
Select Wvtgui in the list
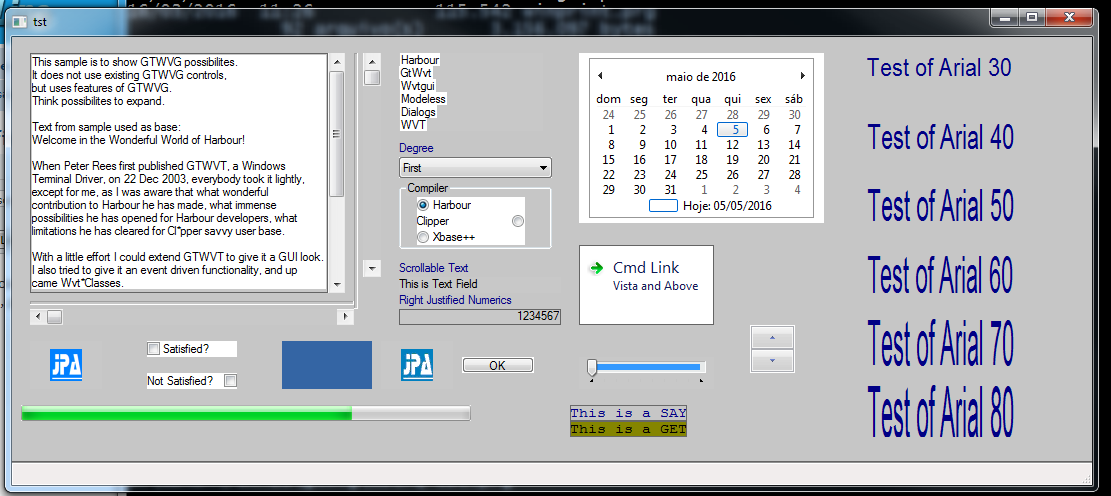[x=420, y=86]
